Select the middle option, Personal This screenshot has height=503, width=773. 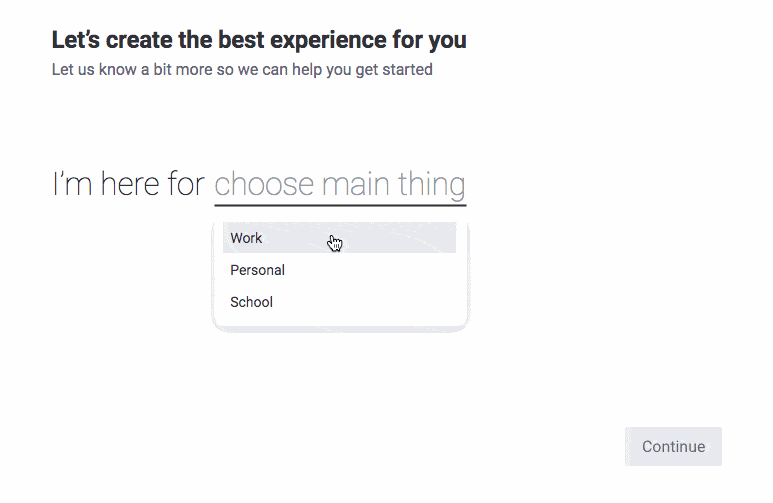[257, 270]
